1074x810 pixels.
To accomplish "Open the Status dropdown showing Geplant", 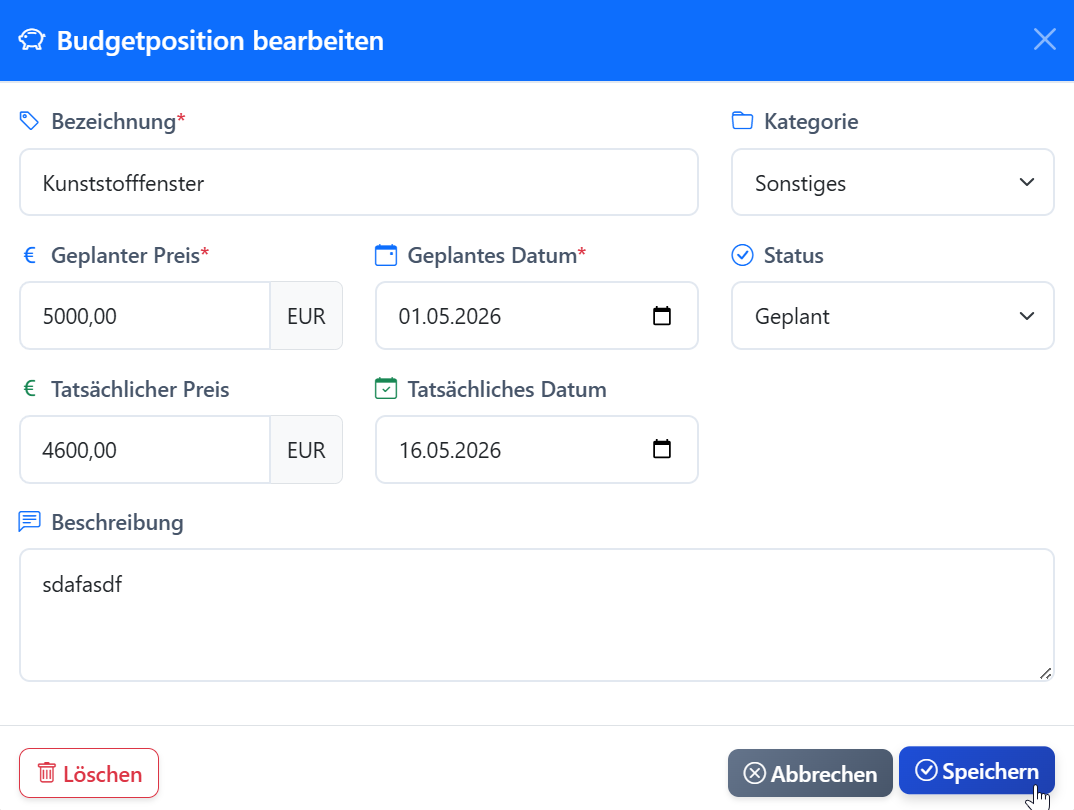I will click(x=892, y=315).
